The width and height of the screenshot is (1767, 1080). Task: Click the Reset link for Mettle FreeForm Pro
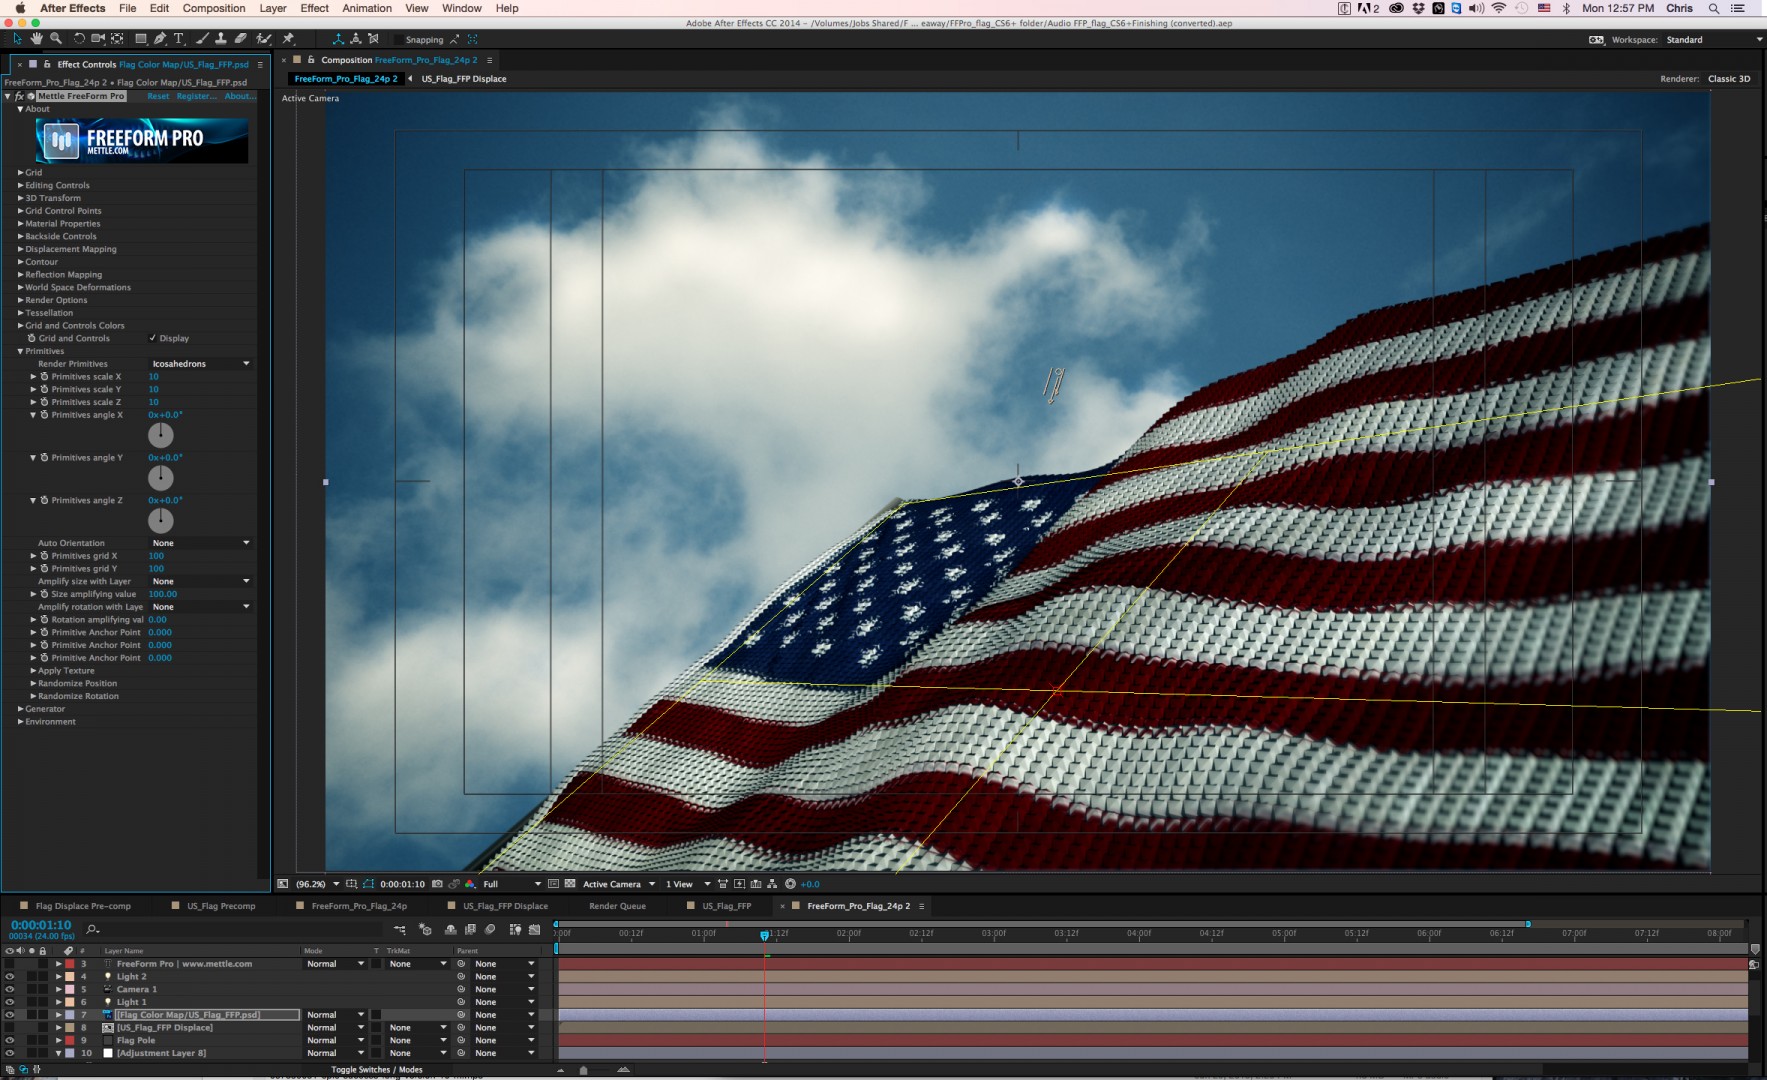pos(158,96)
